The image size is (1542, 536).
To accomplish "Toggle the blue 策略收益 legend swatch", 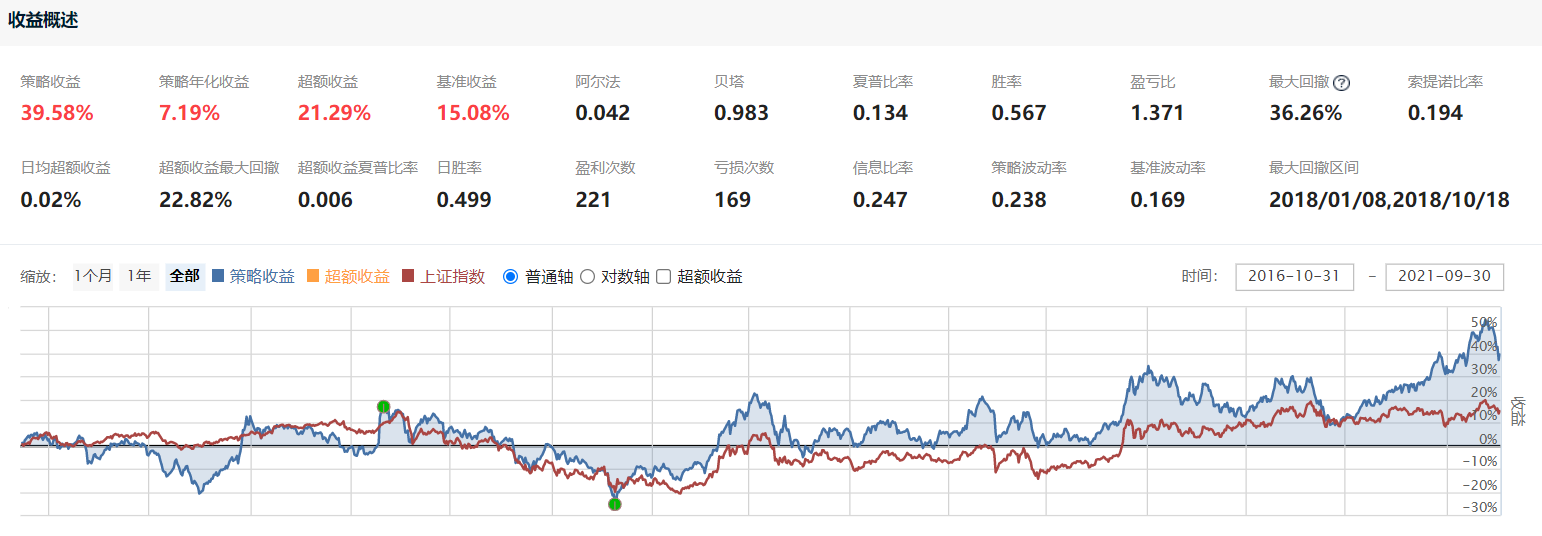I will (219, 276).
